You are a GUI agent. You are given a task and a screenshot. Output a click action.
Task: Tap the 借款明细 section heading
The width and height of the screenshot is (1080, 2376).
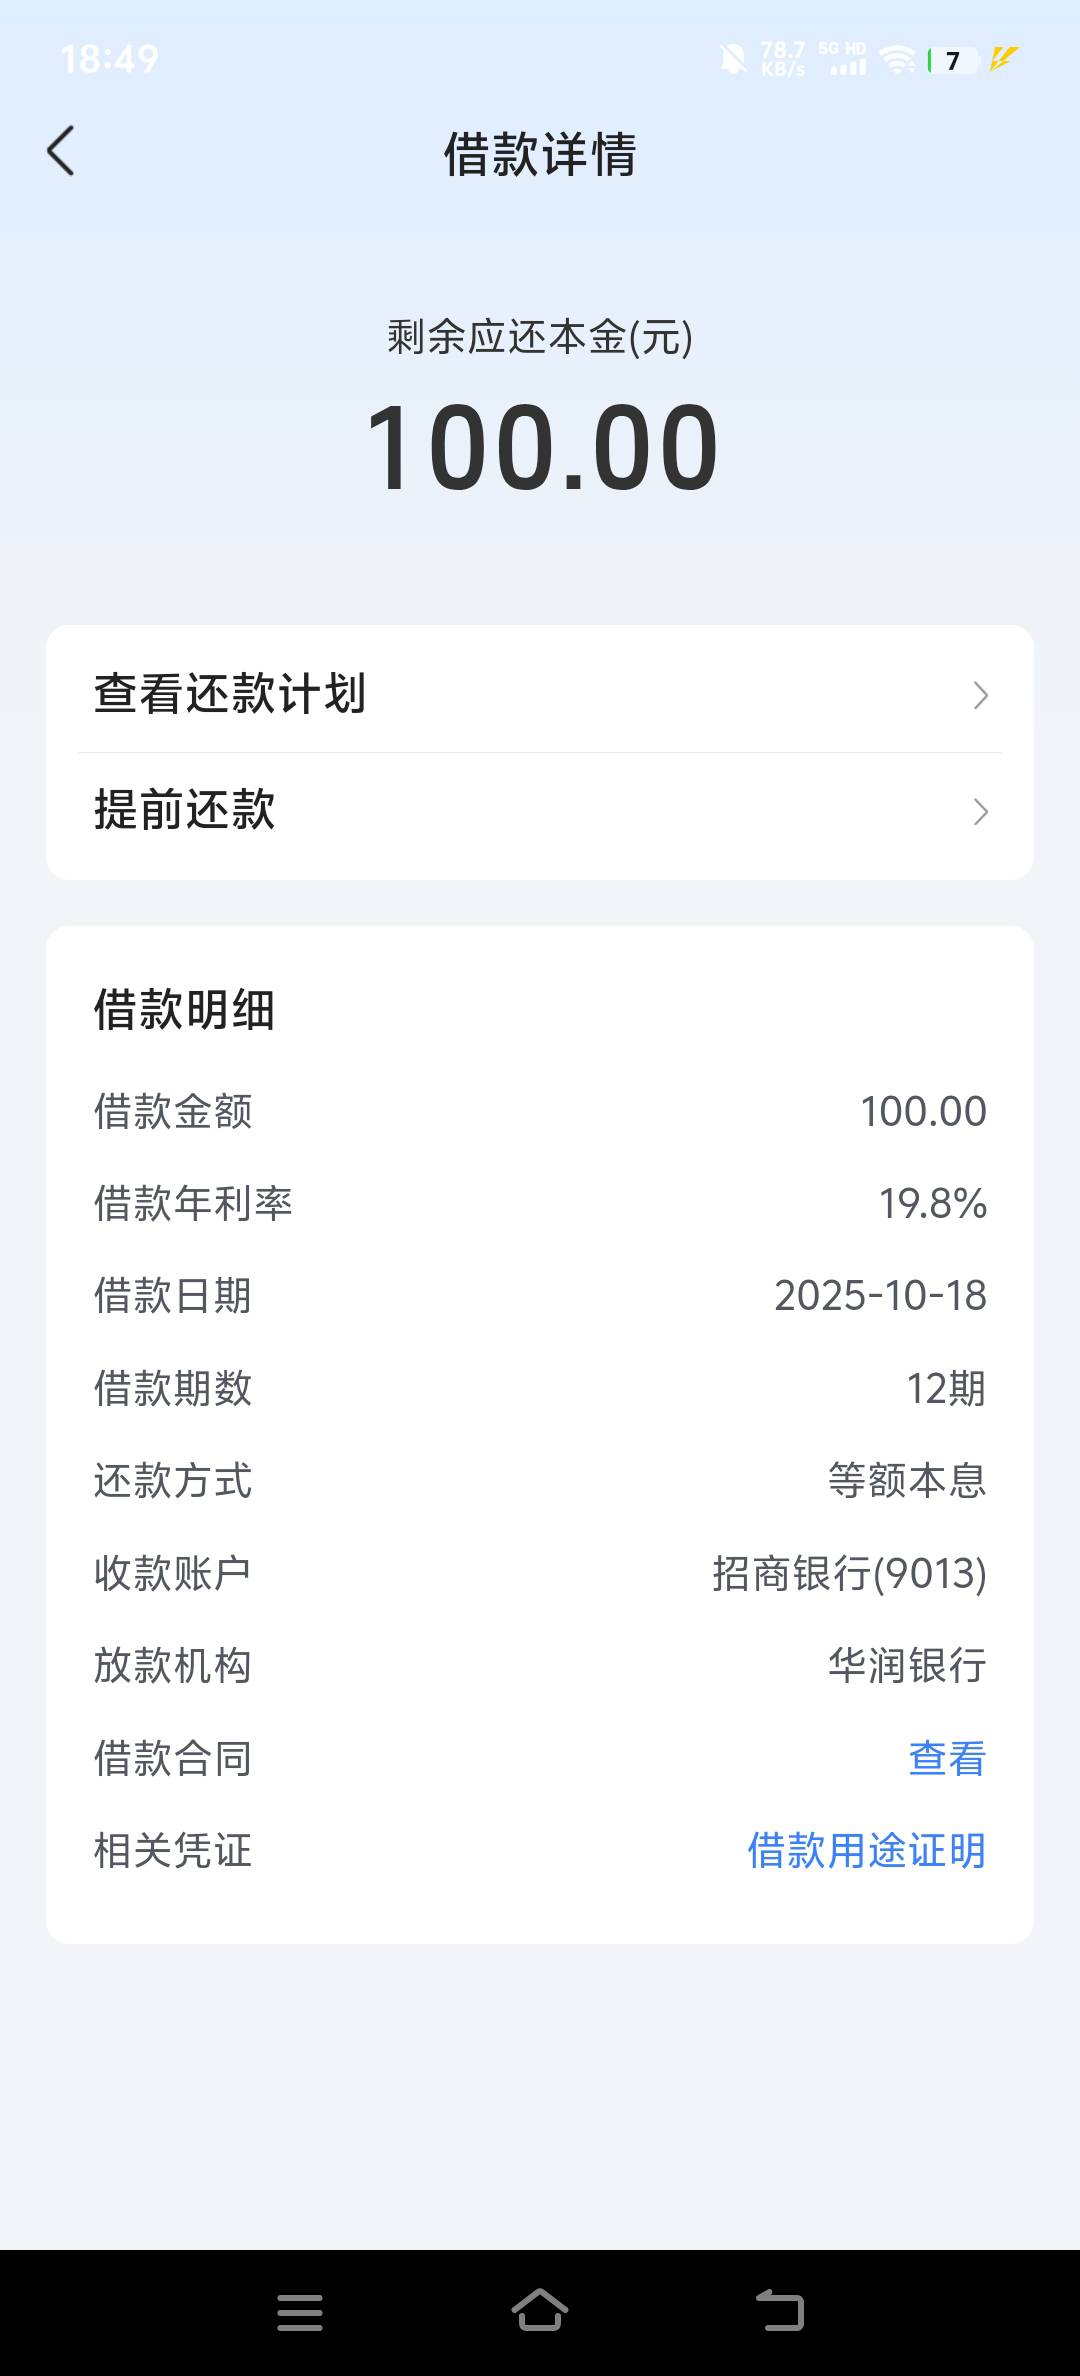point(184,1009)
